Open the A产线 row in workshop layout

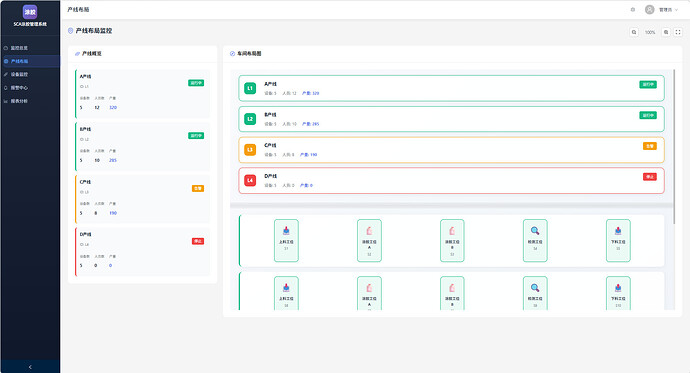point(451,88)
